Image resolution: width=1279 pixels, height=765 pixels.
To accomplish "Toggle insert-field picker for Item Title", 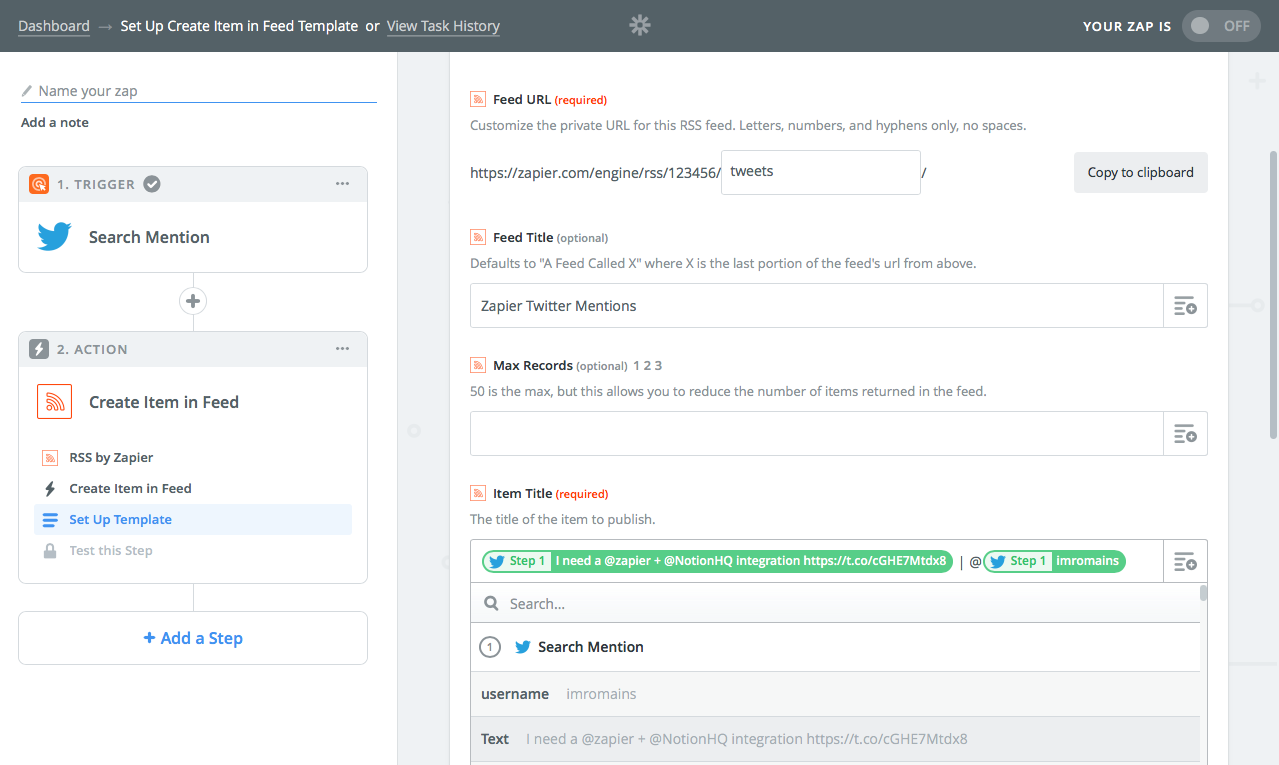I will (x=1185, y=561).
